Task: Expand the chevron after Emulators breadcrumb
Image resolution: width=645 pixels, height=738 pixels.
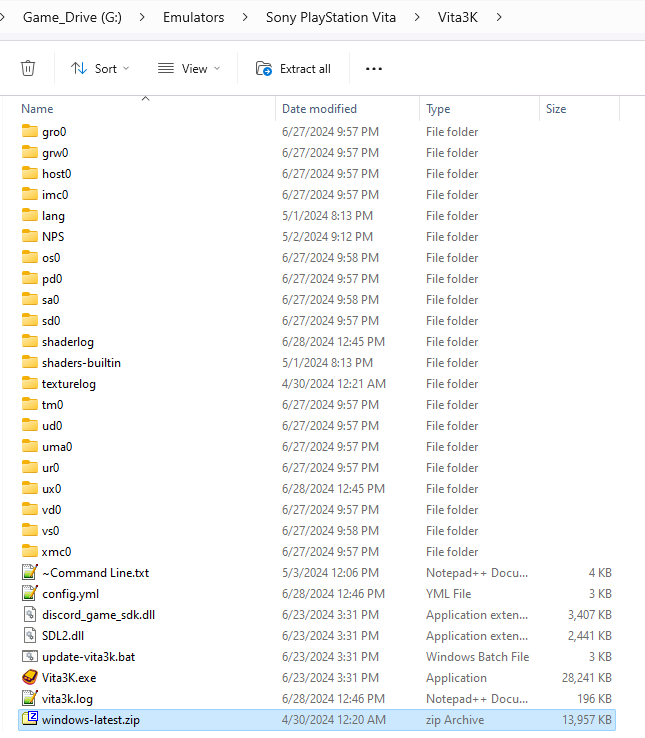Action: tap(245, 17)
